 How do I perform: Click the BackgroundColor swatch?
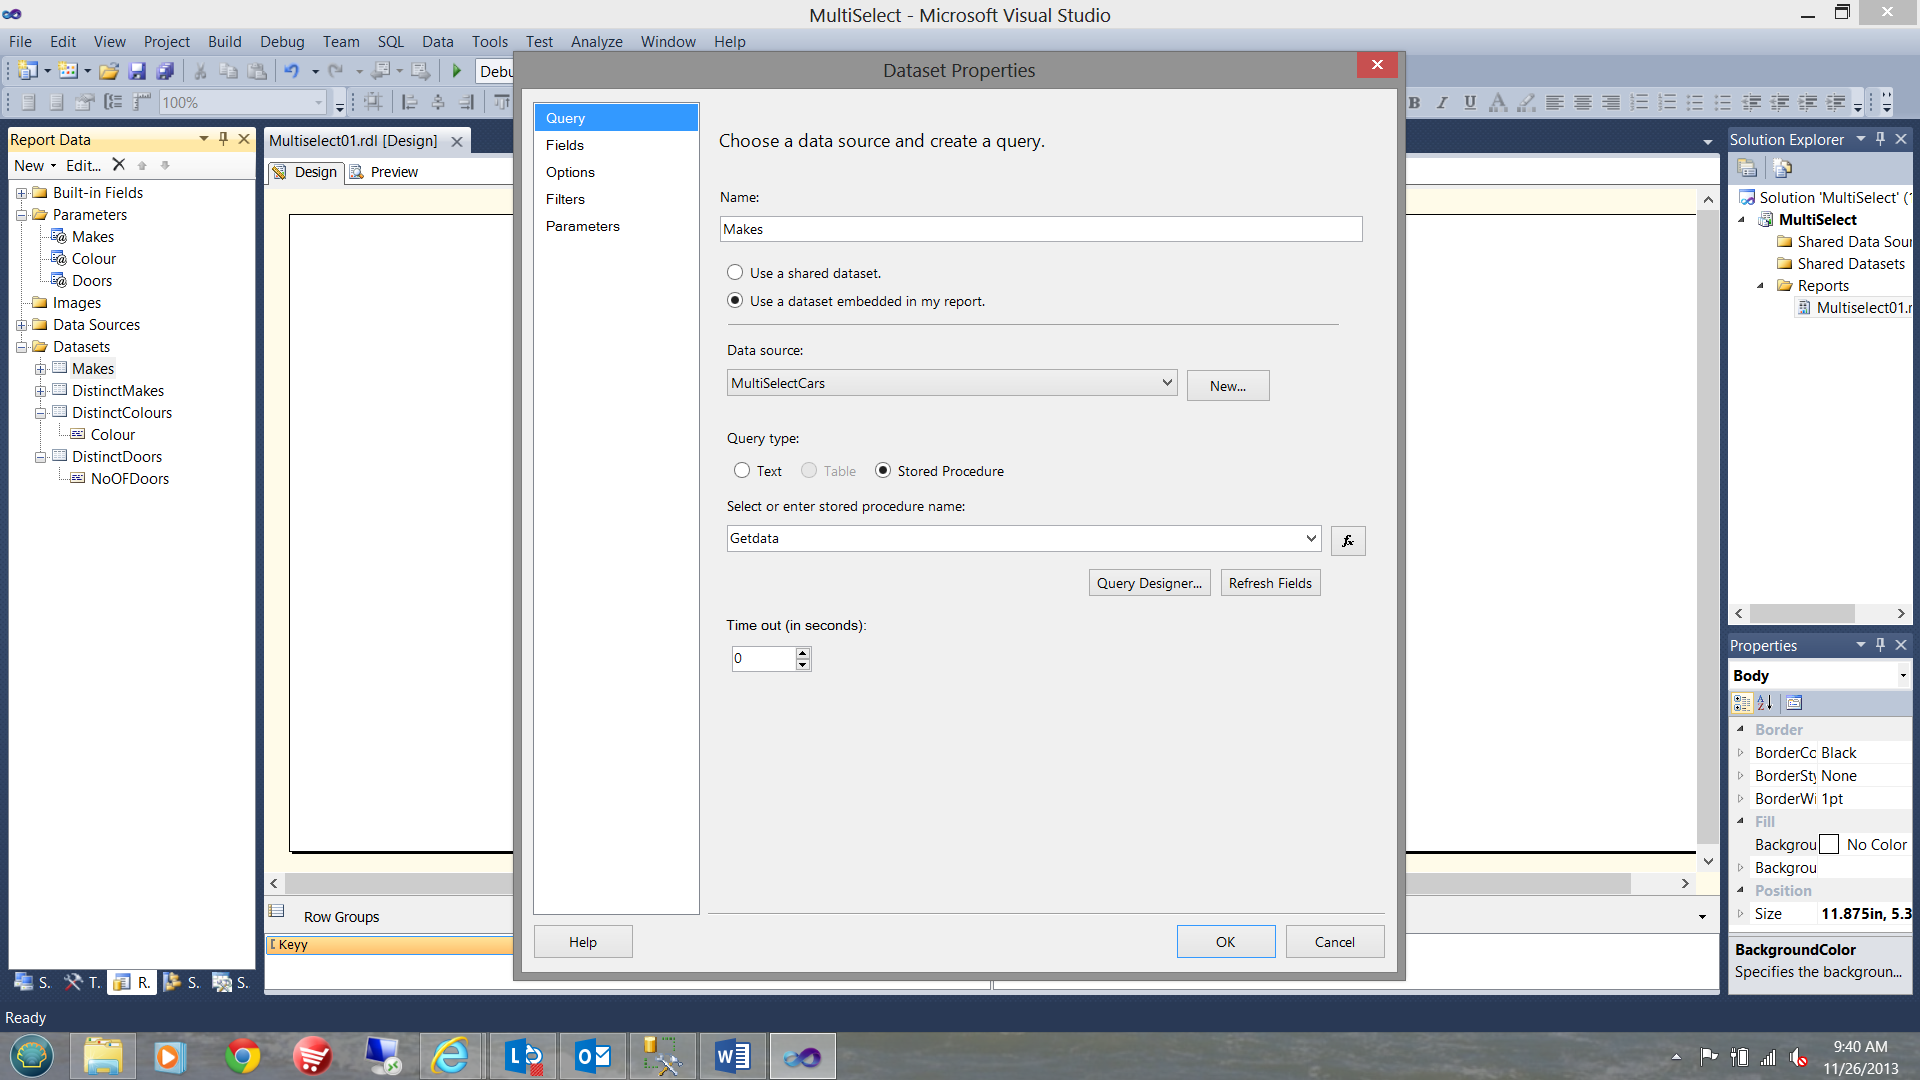click(x=1829, y=845)
